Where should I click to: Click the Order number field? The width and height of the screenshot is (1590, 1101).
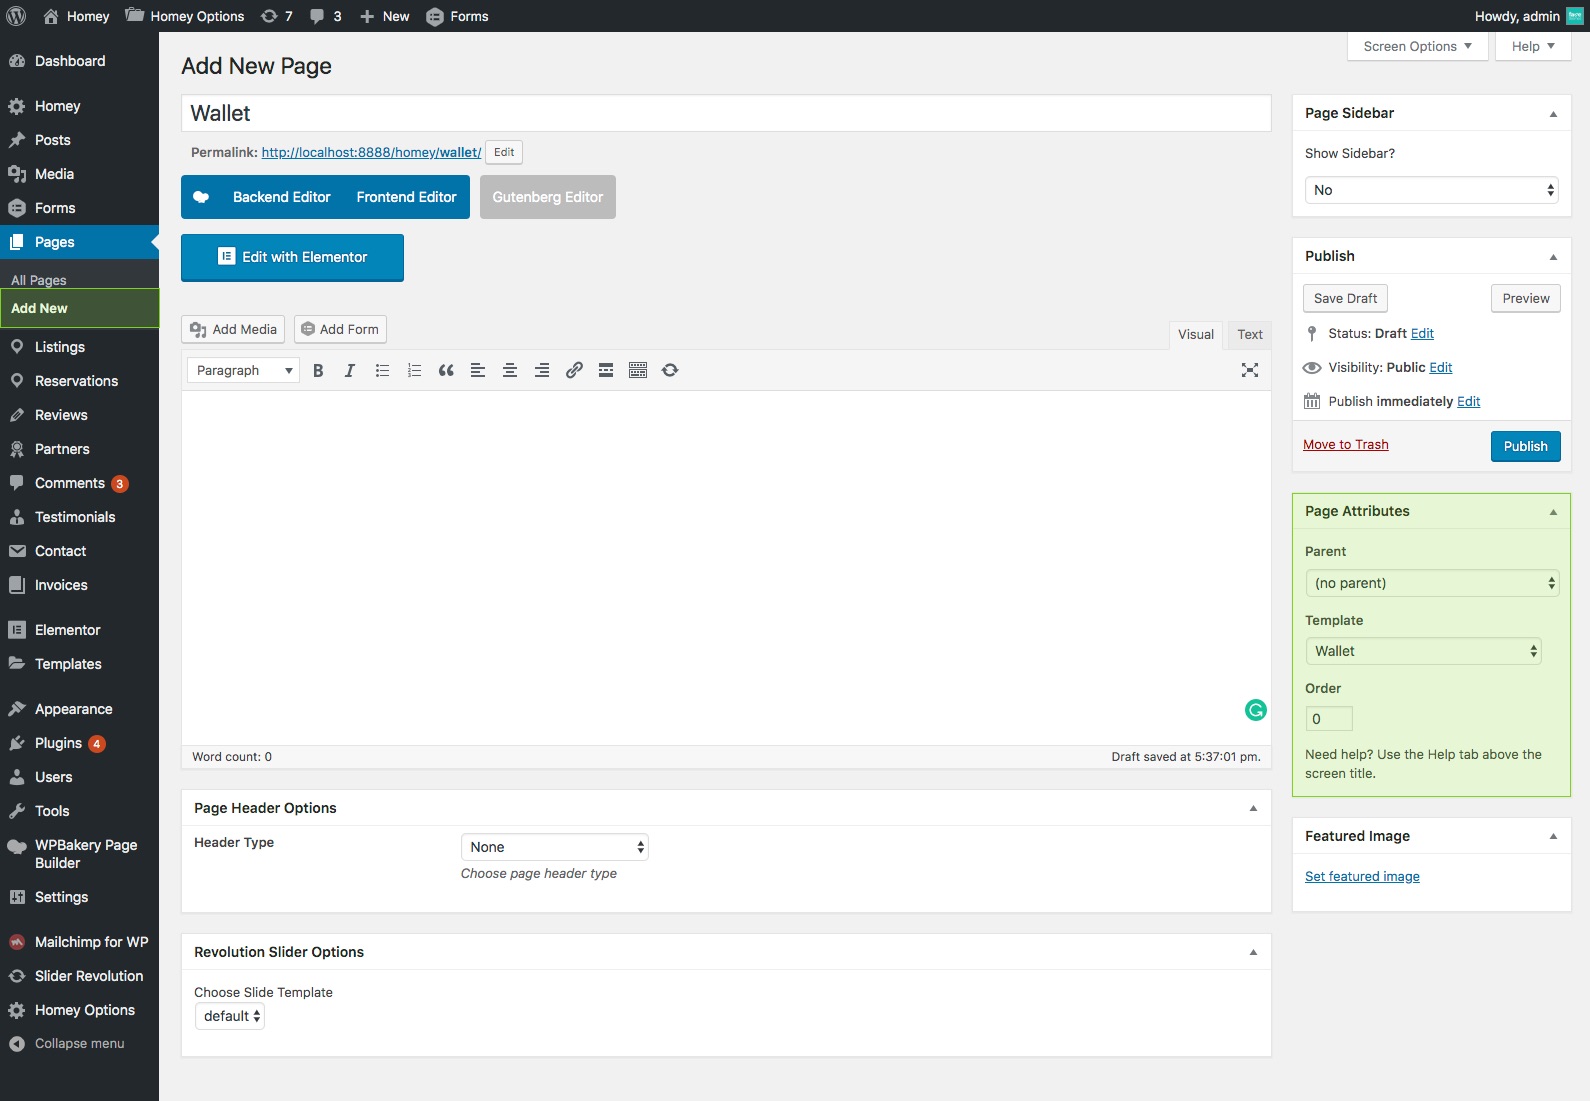pyautogui.click(x=1329, y=719)
